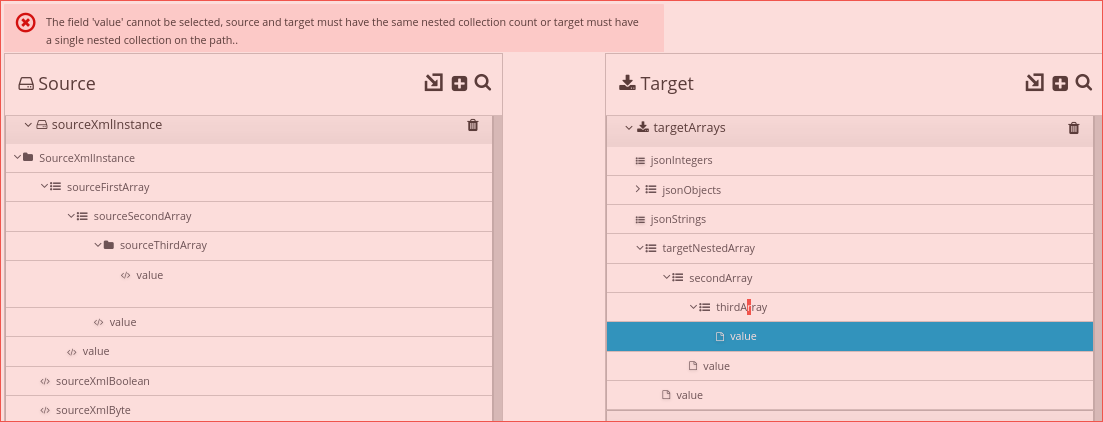The height and width of the screenshot is (422, 1103).
Task: Click the red error icon in alert
Action: (26, 23)
